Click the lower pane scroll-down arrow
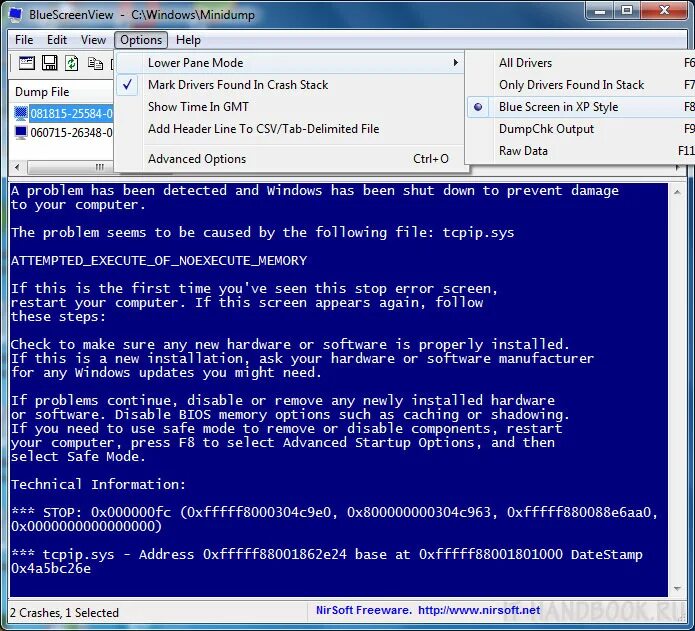 (x=677, y=588)
